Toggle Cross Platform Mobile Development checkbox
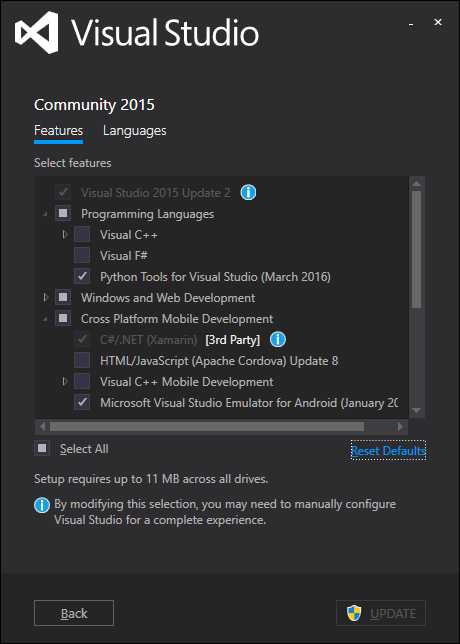This screenshot has width=460, height=644. [x=63, y=318]
